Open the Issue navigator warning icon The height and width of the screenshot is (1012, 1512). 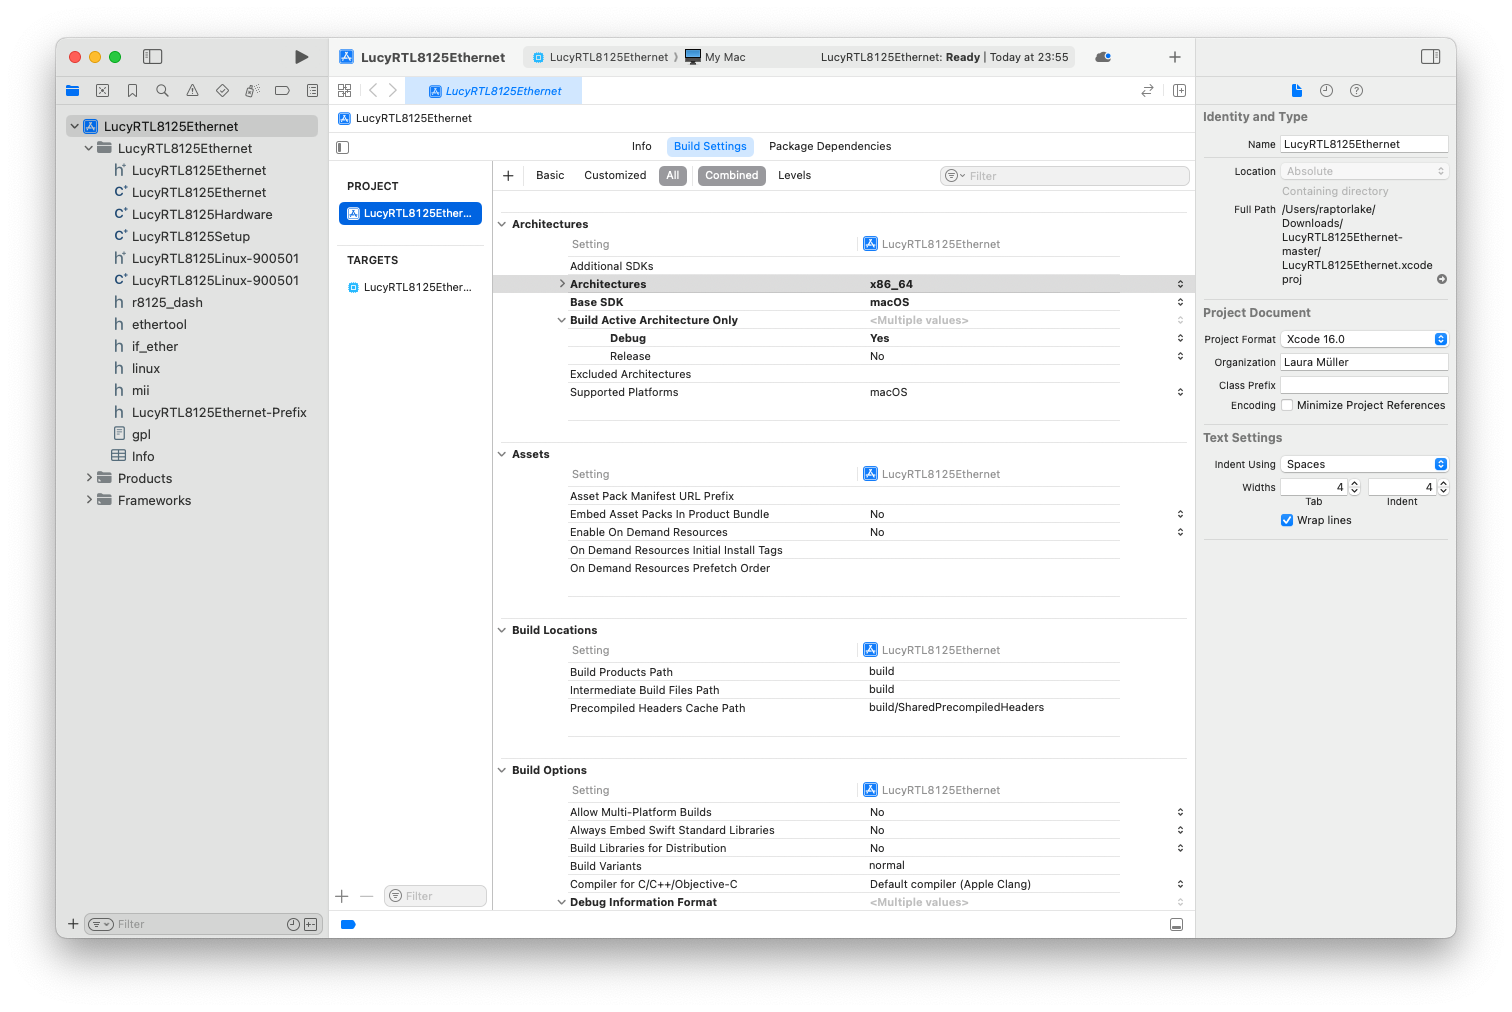[192, 91]
